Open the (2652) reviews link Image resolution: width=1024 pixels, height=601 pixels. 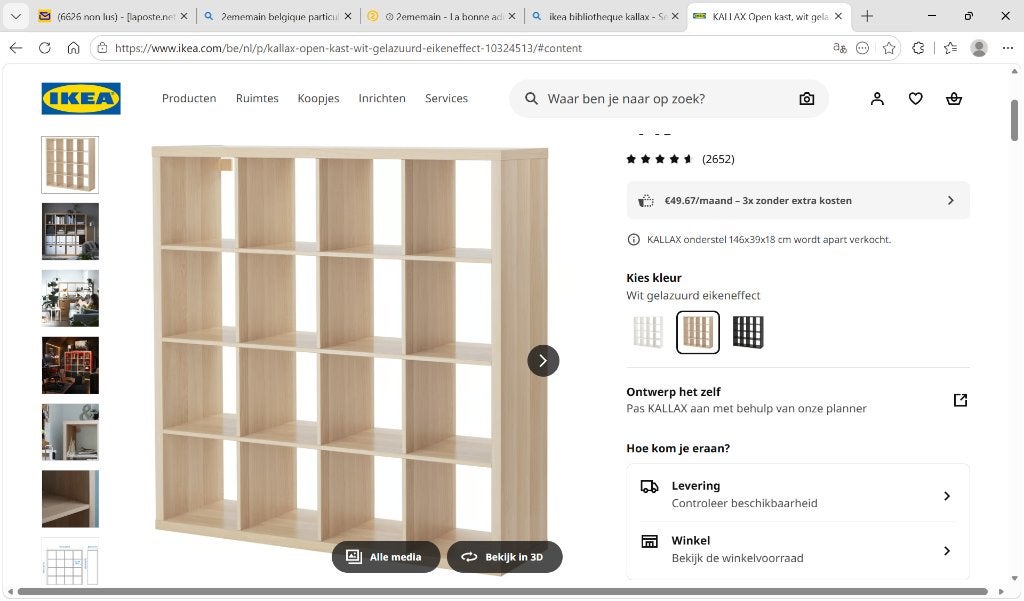tap(718, 159)
